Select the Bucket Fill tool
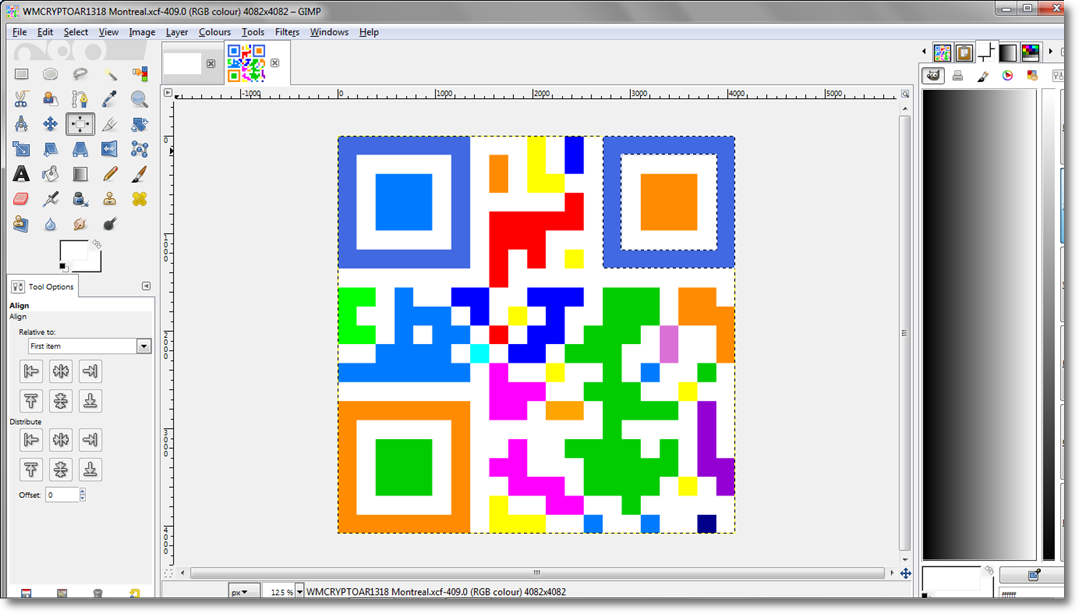 [50, 174]
